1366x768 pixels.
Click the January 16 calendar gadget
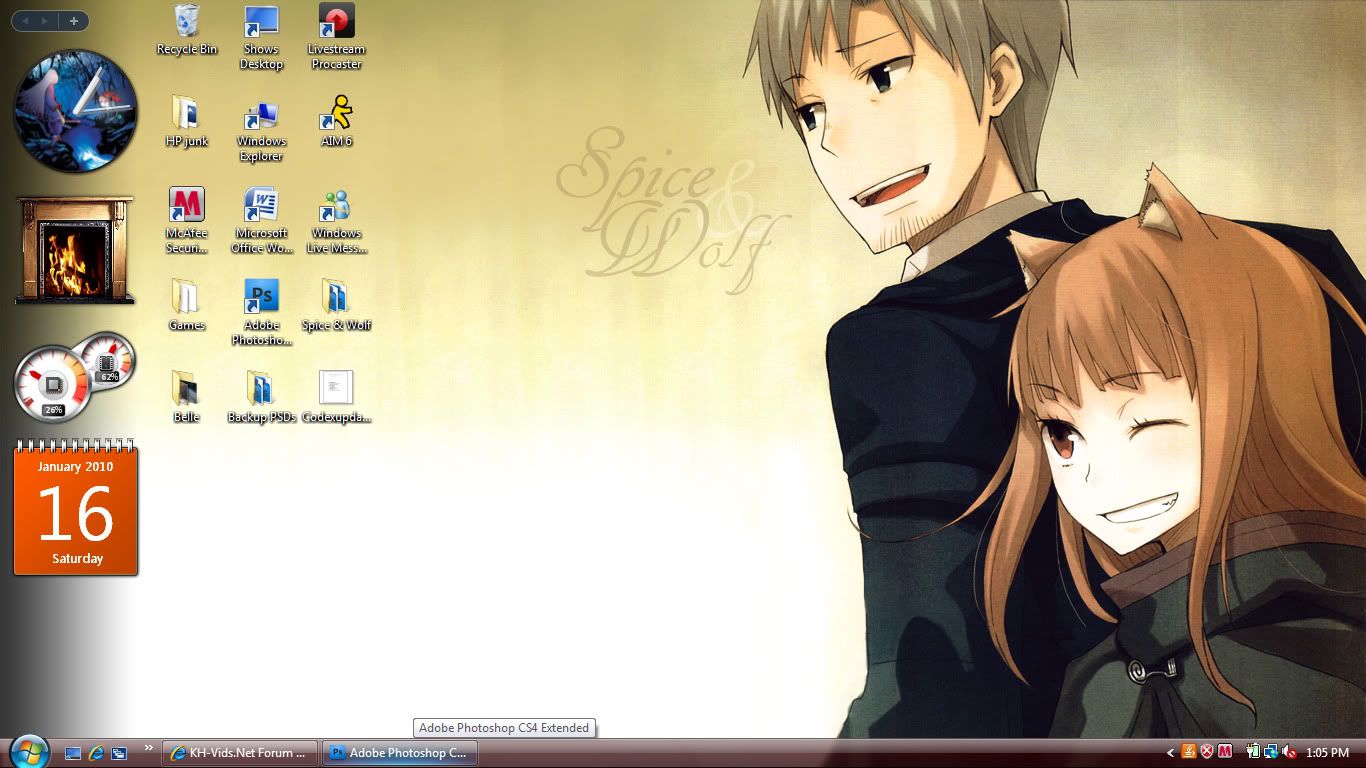pos(76,508)
